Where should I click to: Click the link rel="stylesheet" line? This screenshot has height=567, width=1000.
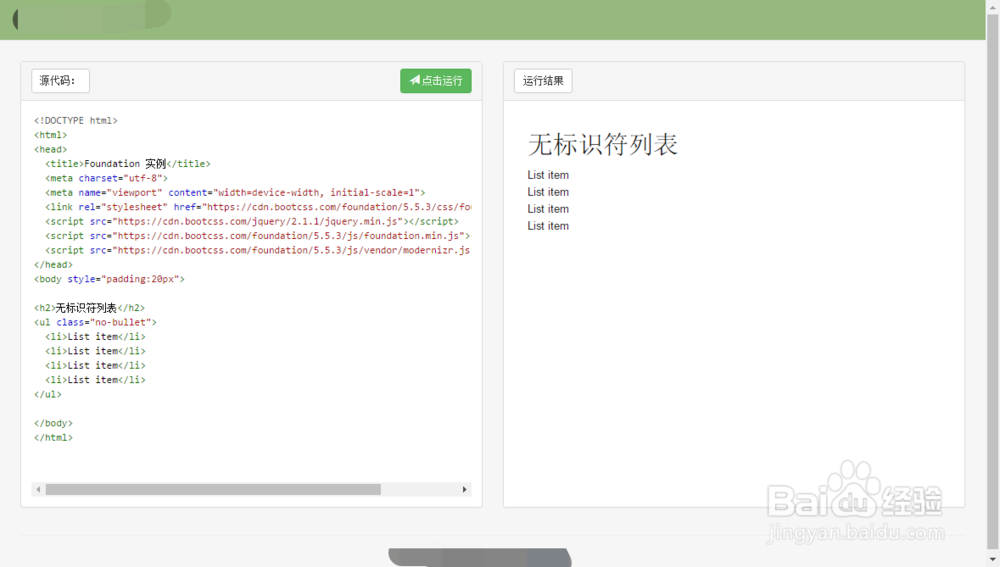(x=258, y=207)
